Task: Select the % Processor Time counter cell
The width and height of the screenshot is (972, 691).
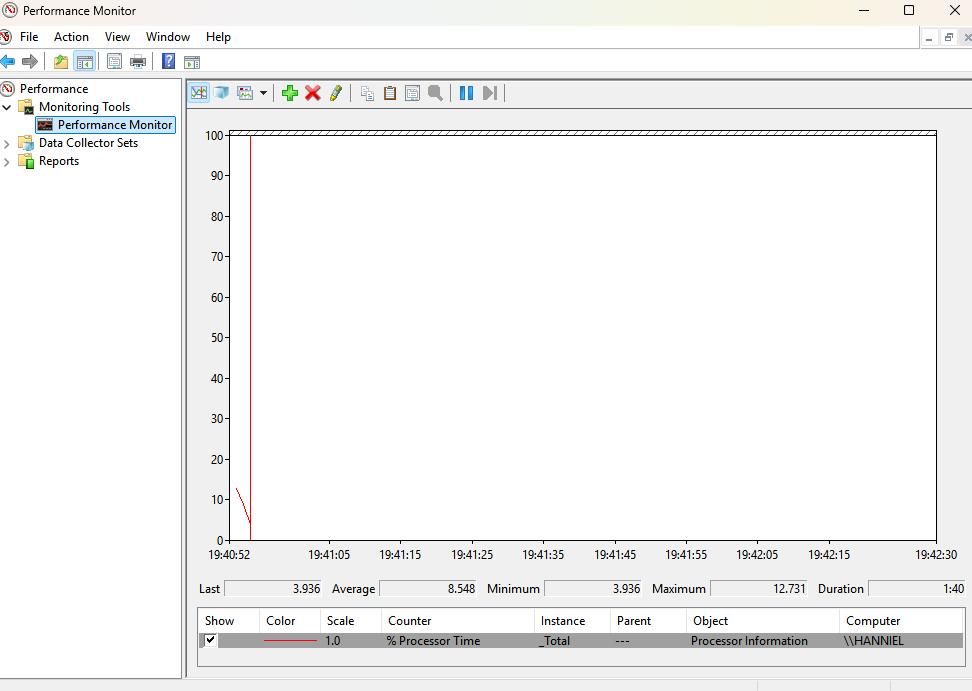Action: point(433,641)
